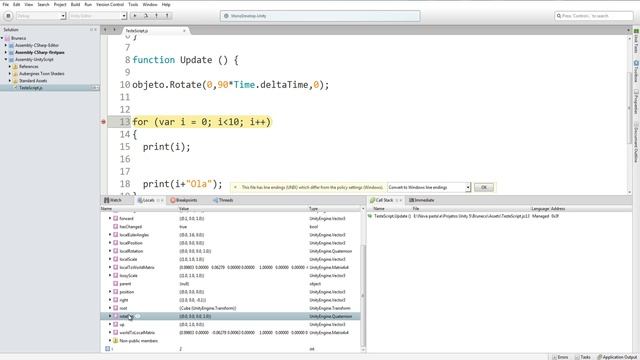
Task: Open the Tasks pad in status bar
Action: point(583,357)
